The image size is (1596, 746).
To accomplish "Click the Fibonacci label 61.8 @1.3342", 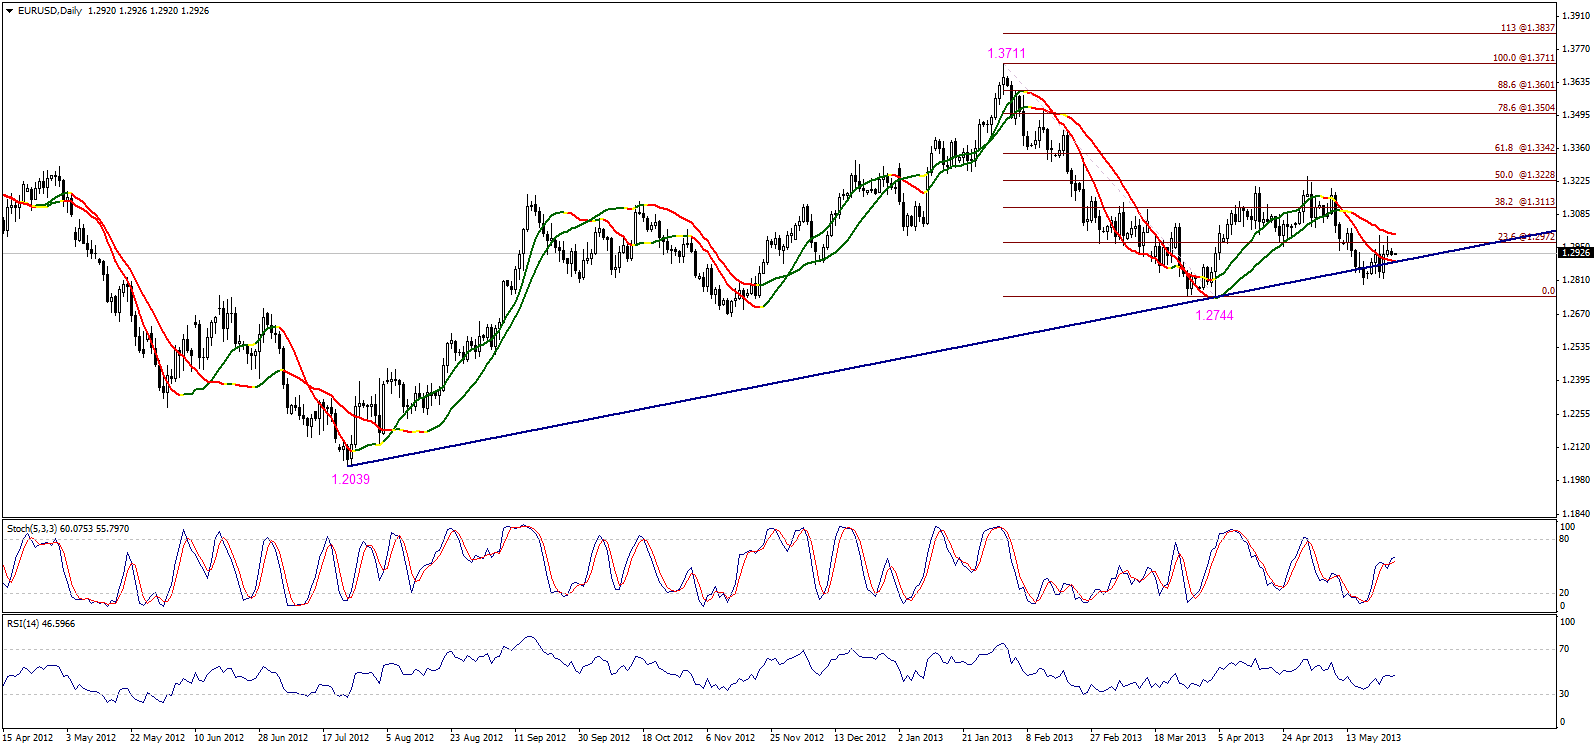I will (x=1525, y=148).
